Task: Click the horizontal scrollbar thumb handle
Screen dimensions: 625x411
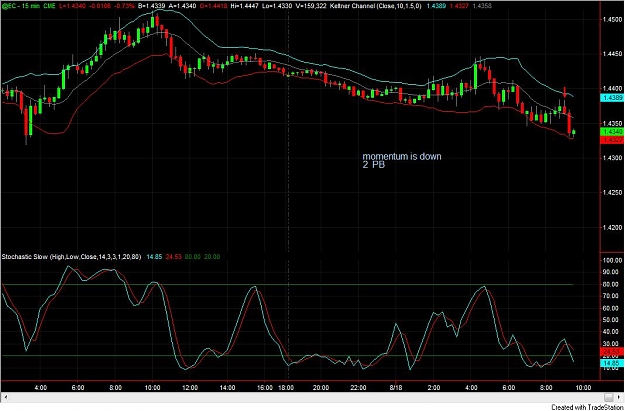Action: [608, 397]
